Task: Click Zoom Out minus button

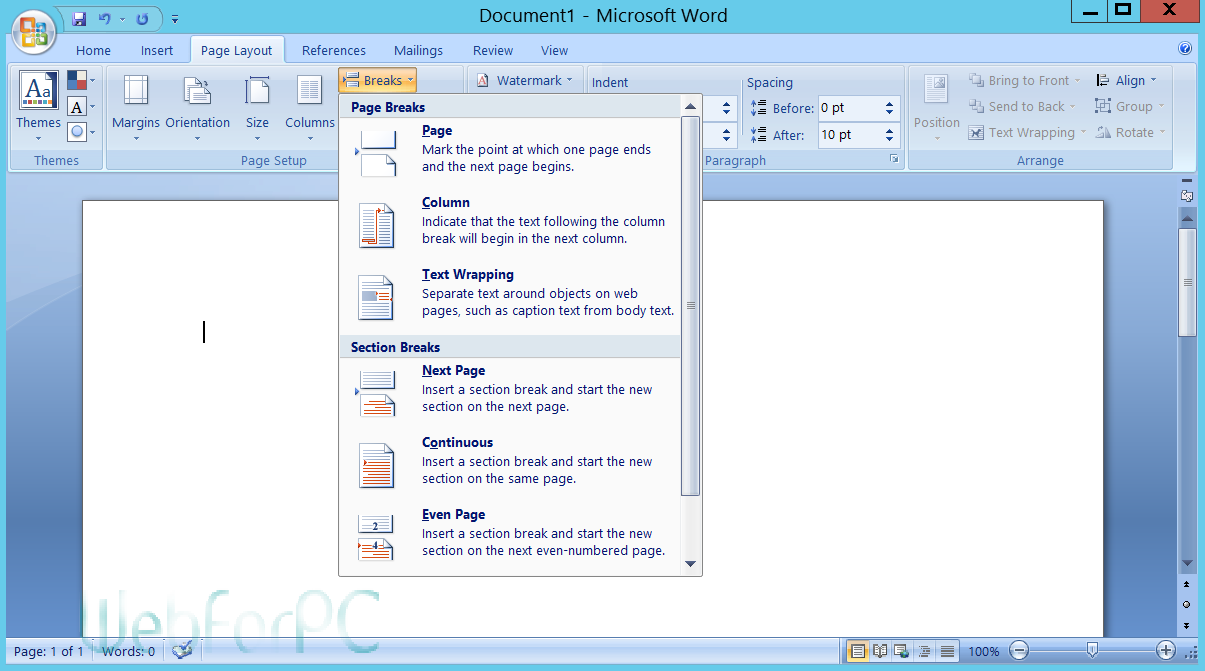Action: point(1018,651)
